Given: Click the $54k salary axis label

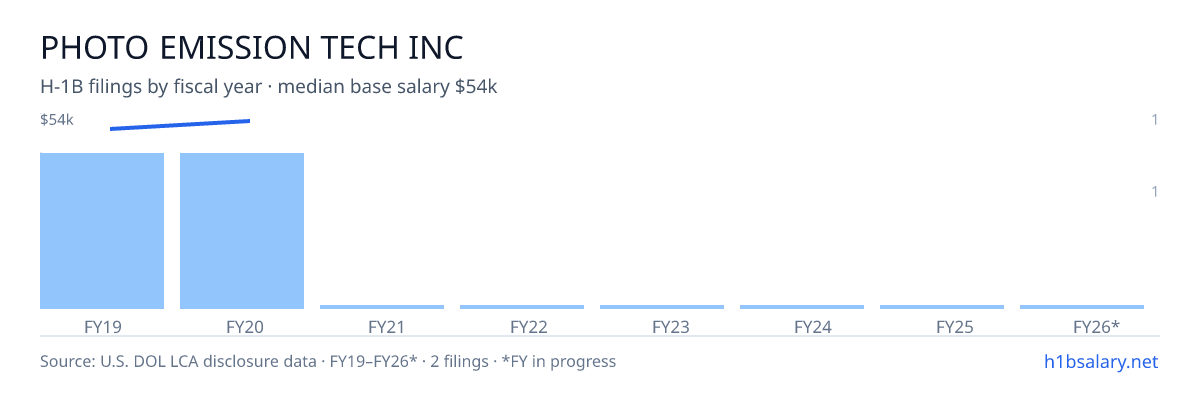Looking at the screenshot, I should (57, 120).
